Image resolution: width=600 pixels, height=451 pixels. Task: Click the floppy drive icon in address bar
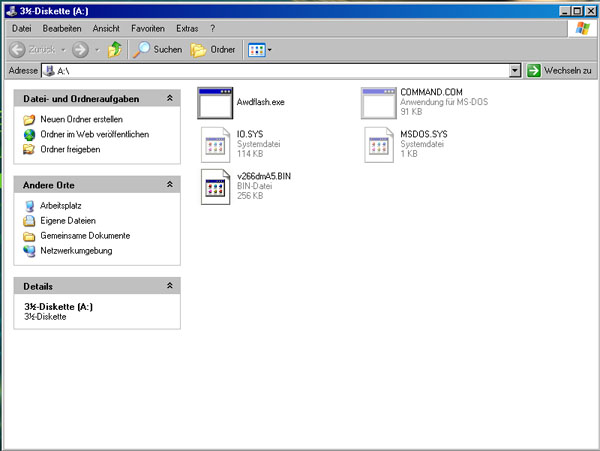(x=49, y=71)
